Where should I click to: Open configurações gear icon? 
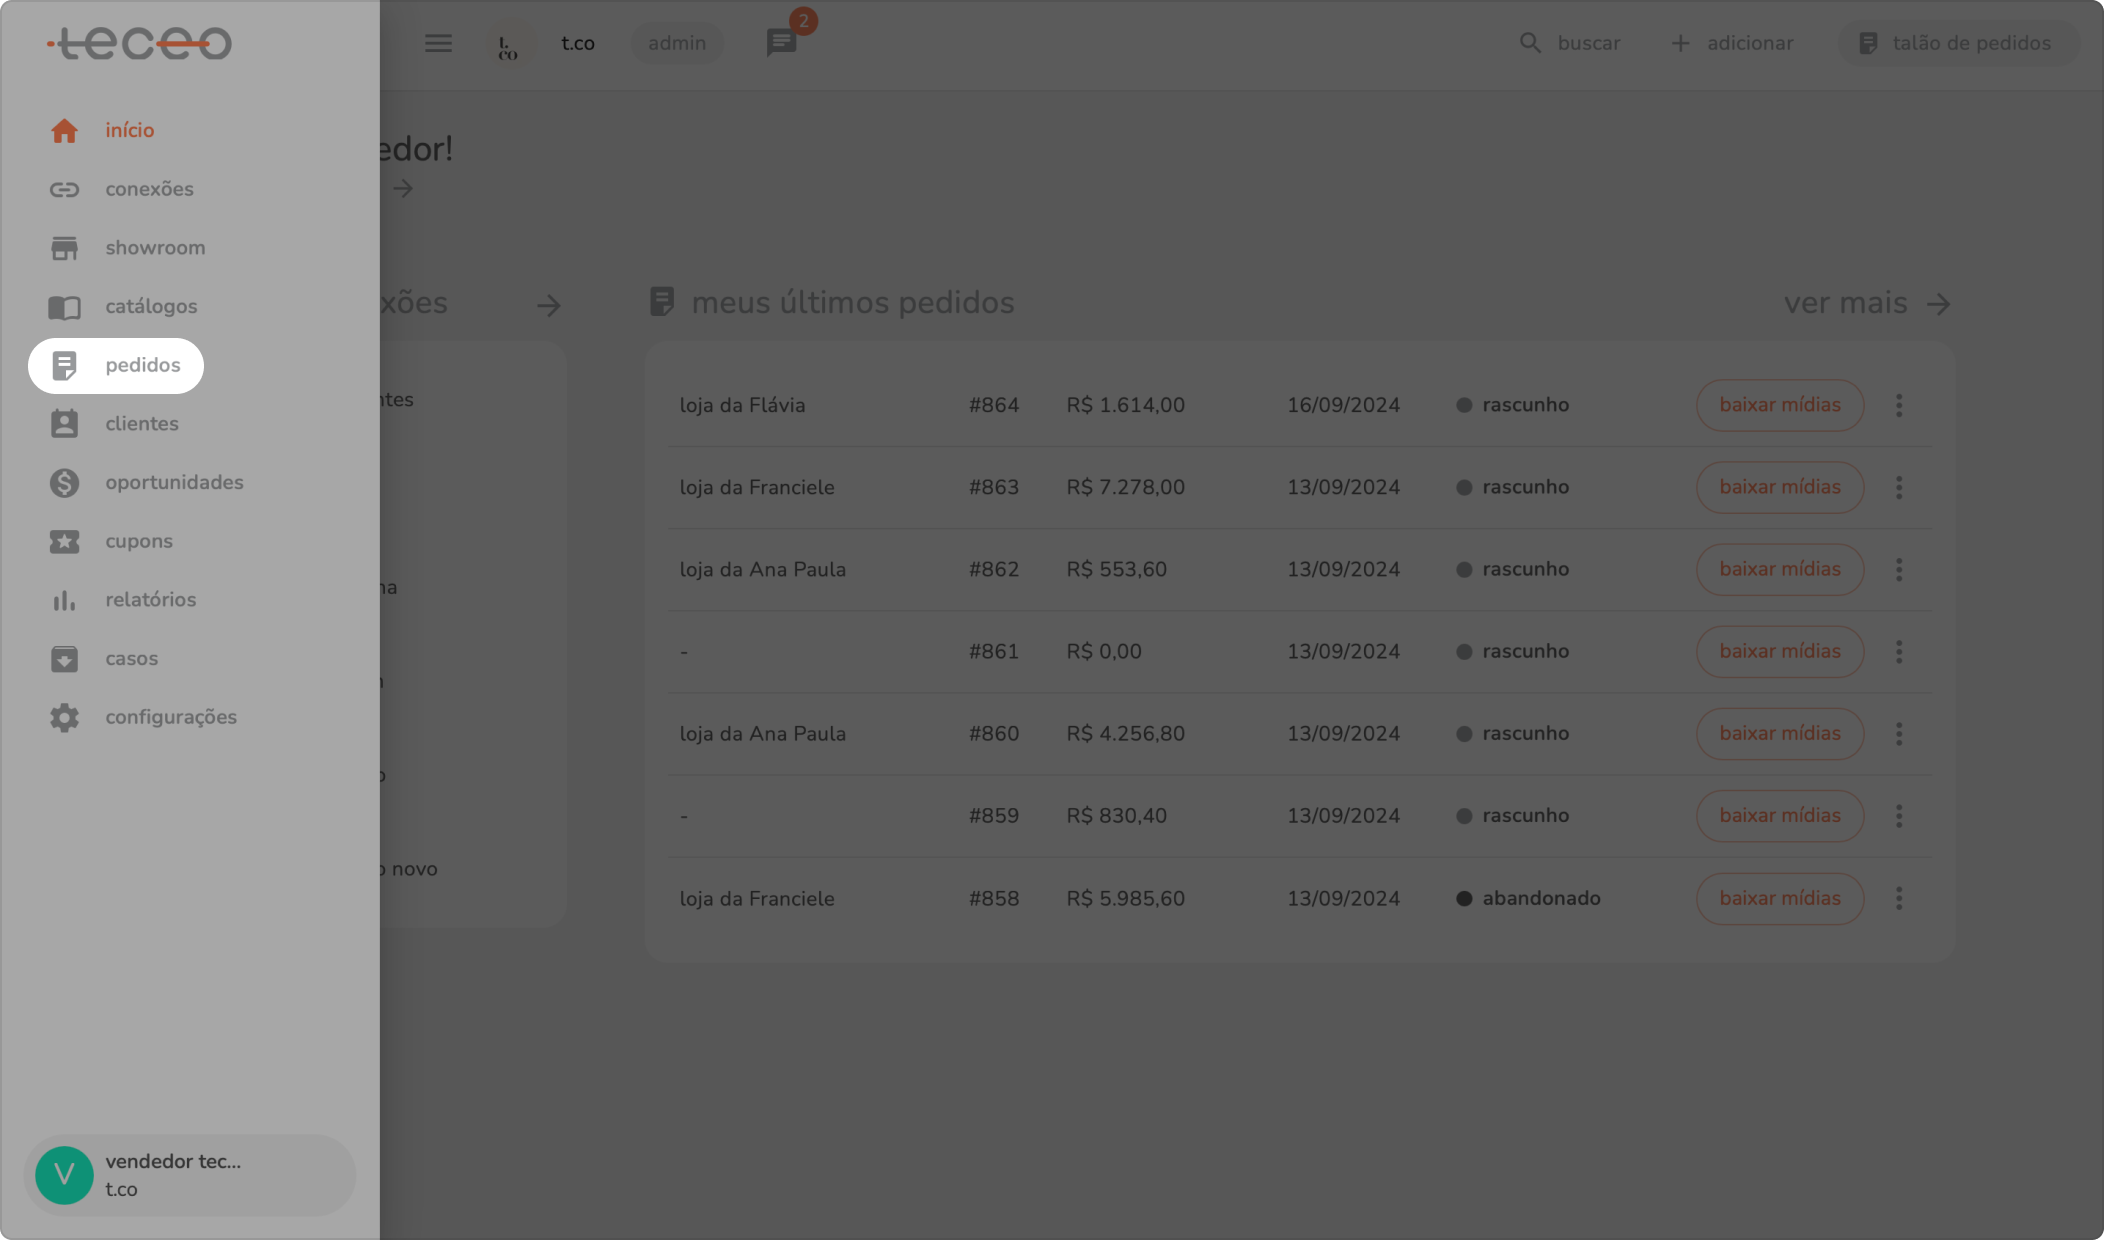click(x=64, y=718)
